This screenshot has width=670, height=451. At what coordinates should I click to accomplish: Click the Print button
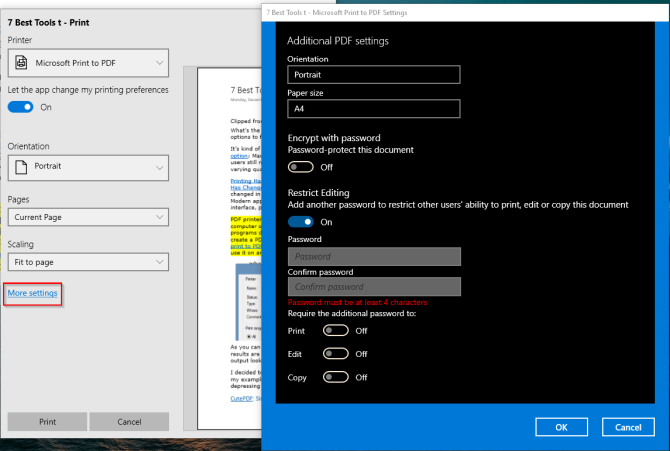tap(47, 422)
